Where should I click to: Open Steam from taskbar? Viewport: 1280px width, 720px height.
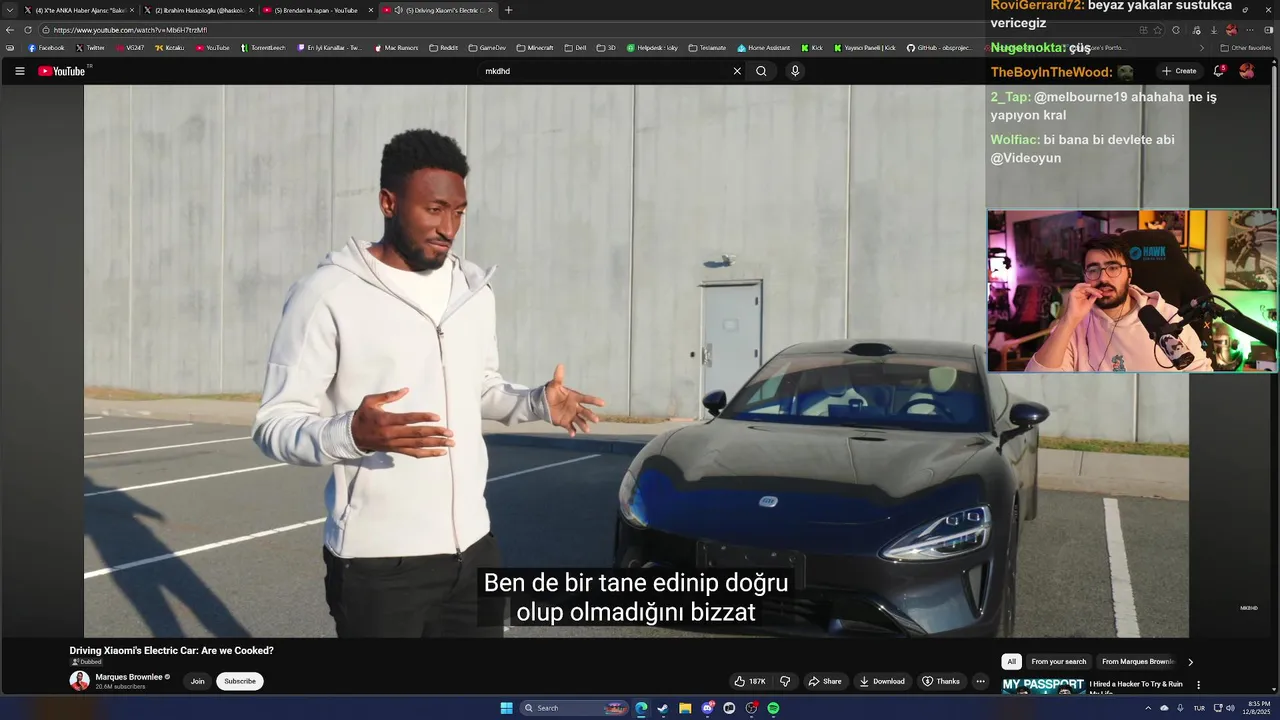tap(663, 708)
